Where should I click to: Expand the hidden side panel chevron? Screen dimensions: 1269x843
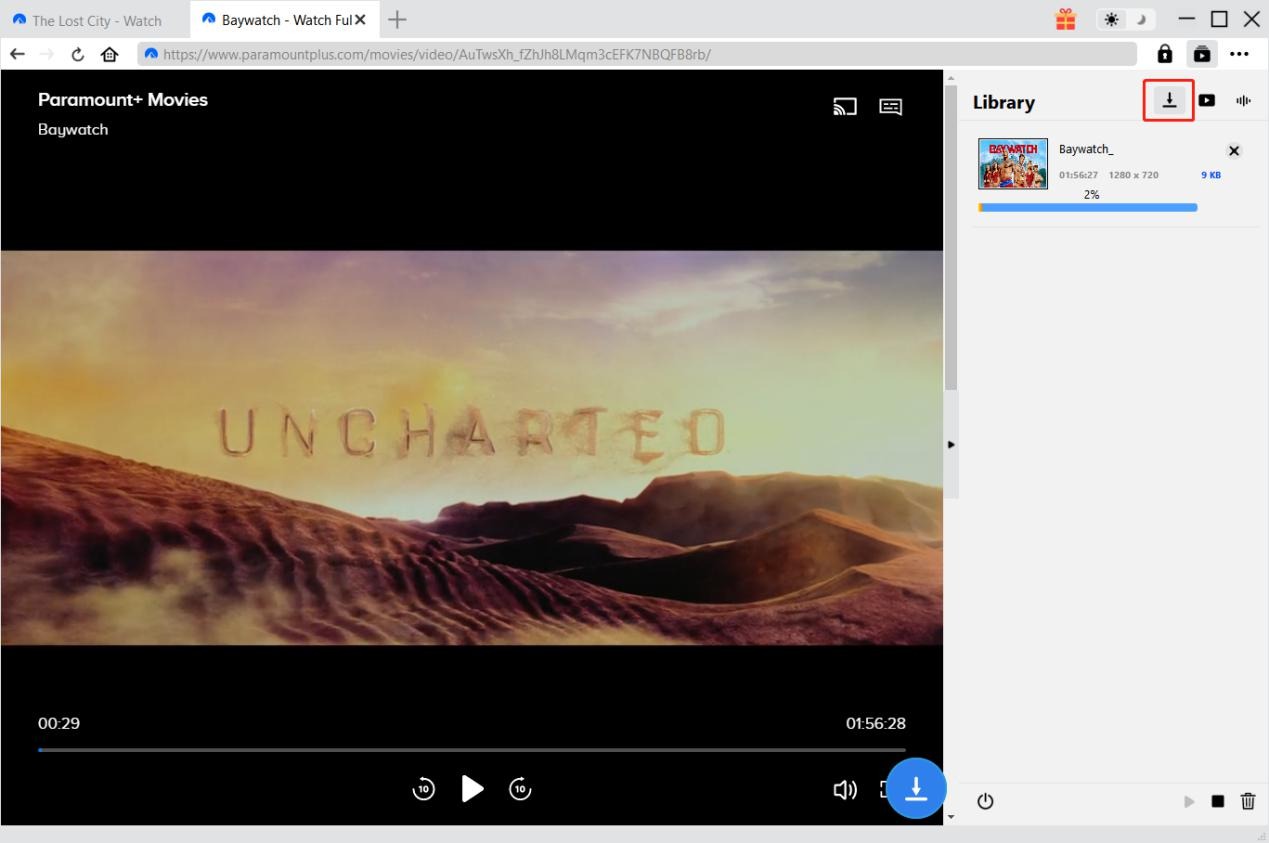click(x=950, y=444)
